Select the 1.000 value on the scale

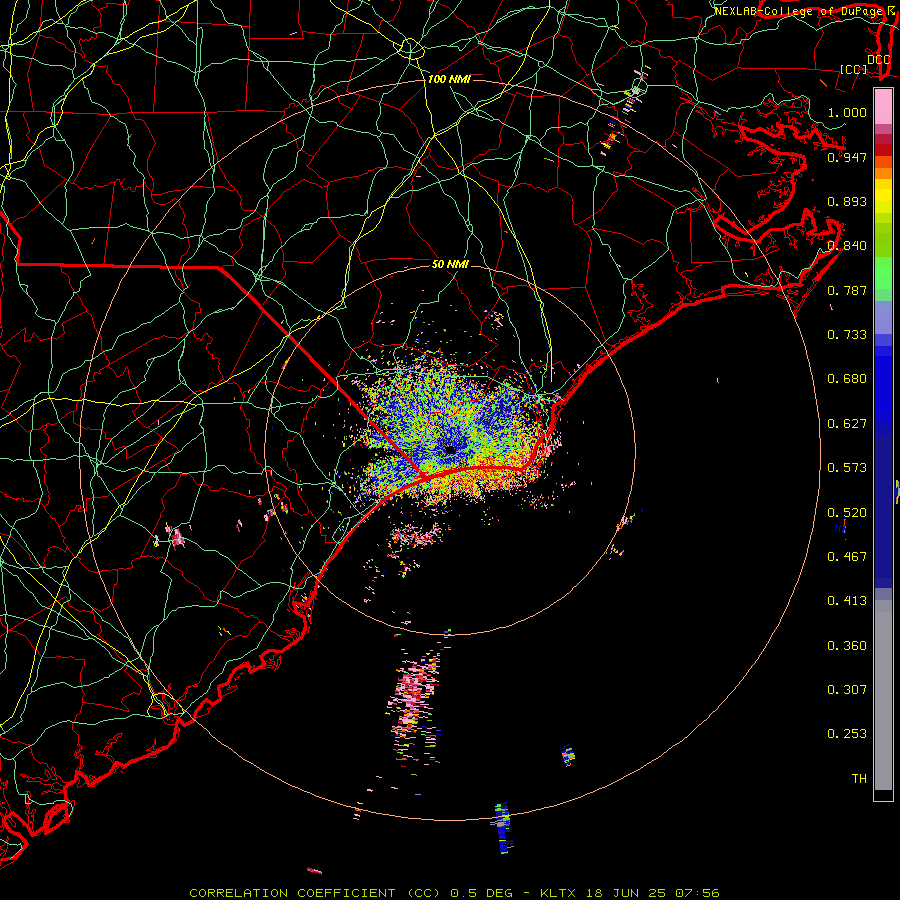point(847,112)
